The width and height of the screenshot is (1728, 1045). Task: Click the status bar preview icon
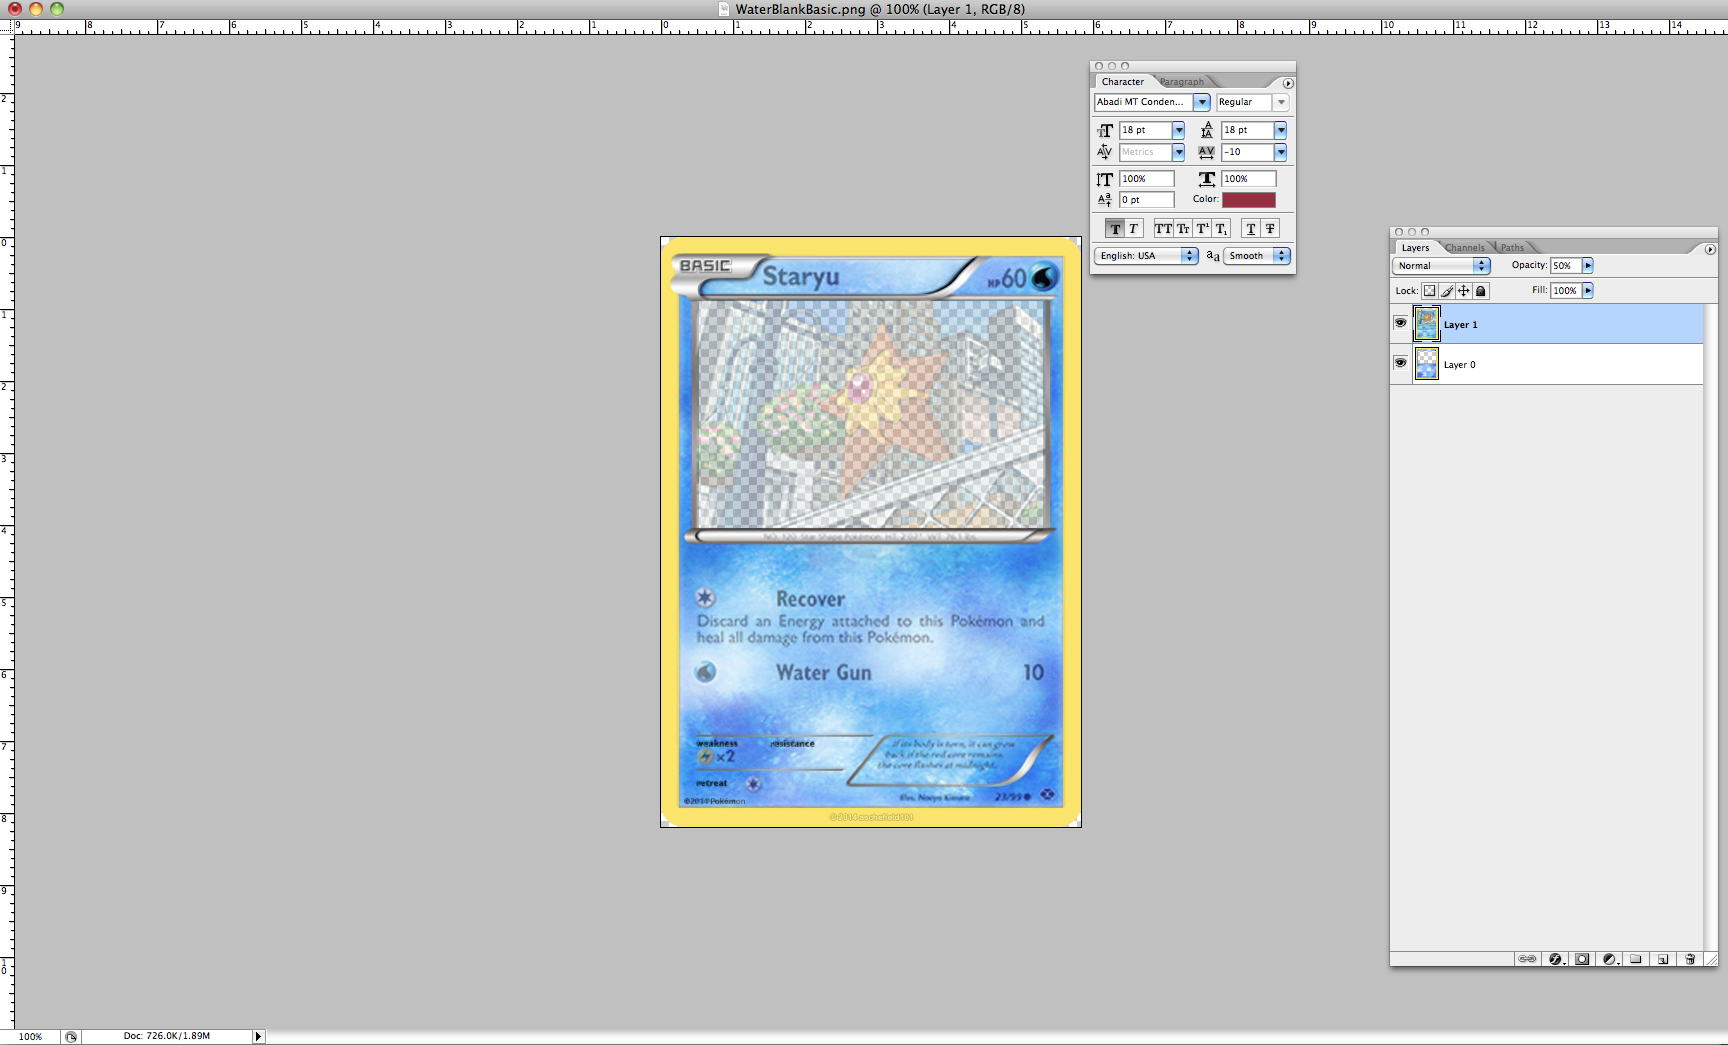(x=71, y=1036)
